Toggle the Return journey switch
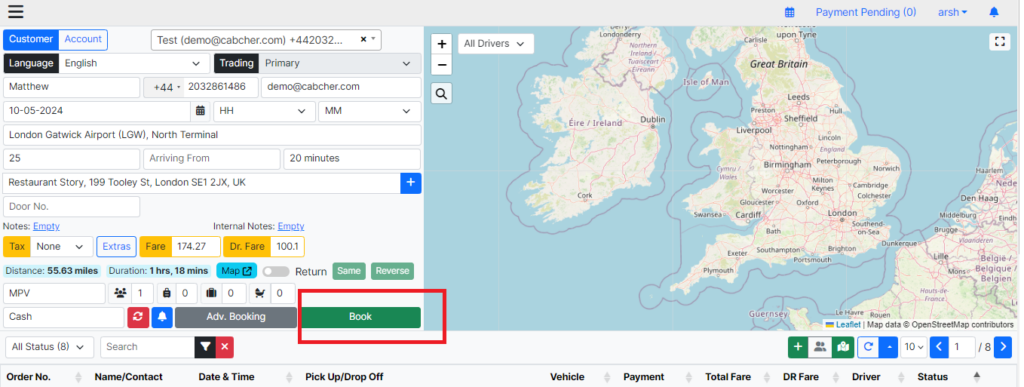The width and height of the screenshot is (1024, 387). pyautogui.click(x=276, y=271)
